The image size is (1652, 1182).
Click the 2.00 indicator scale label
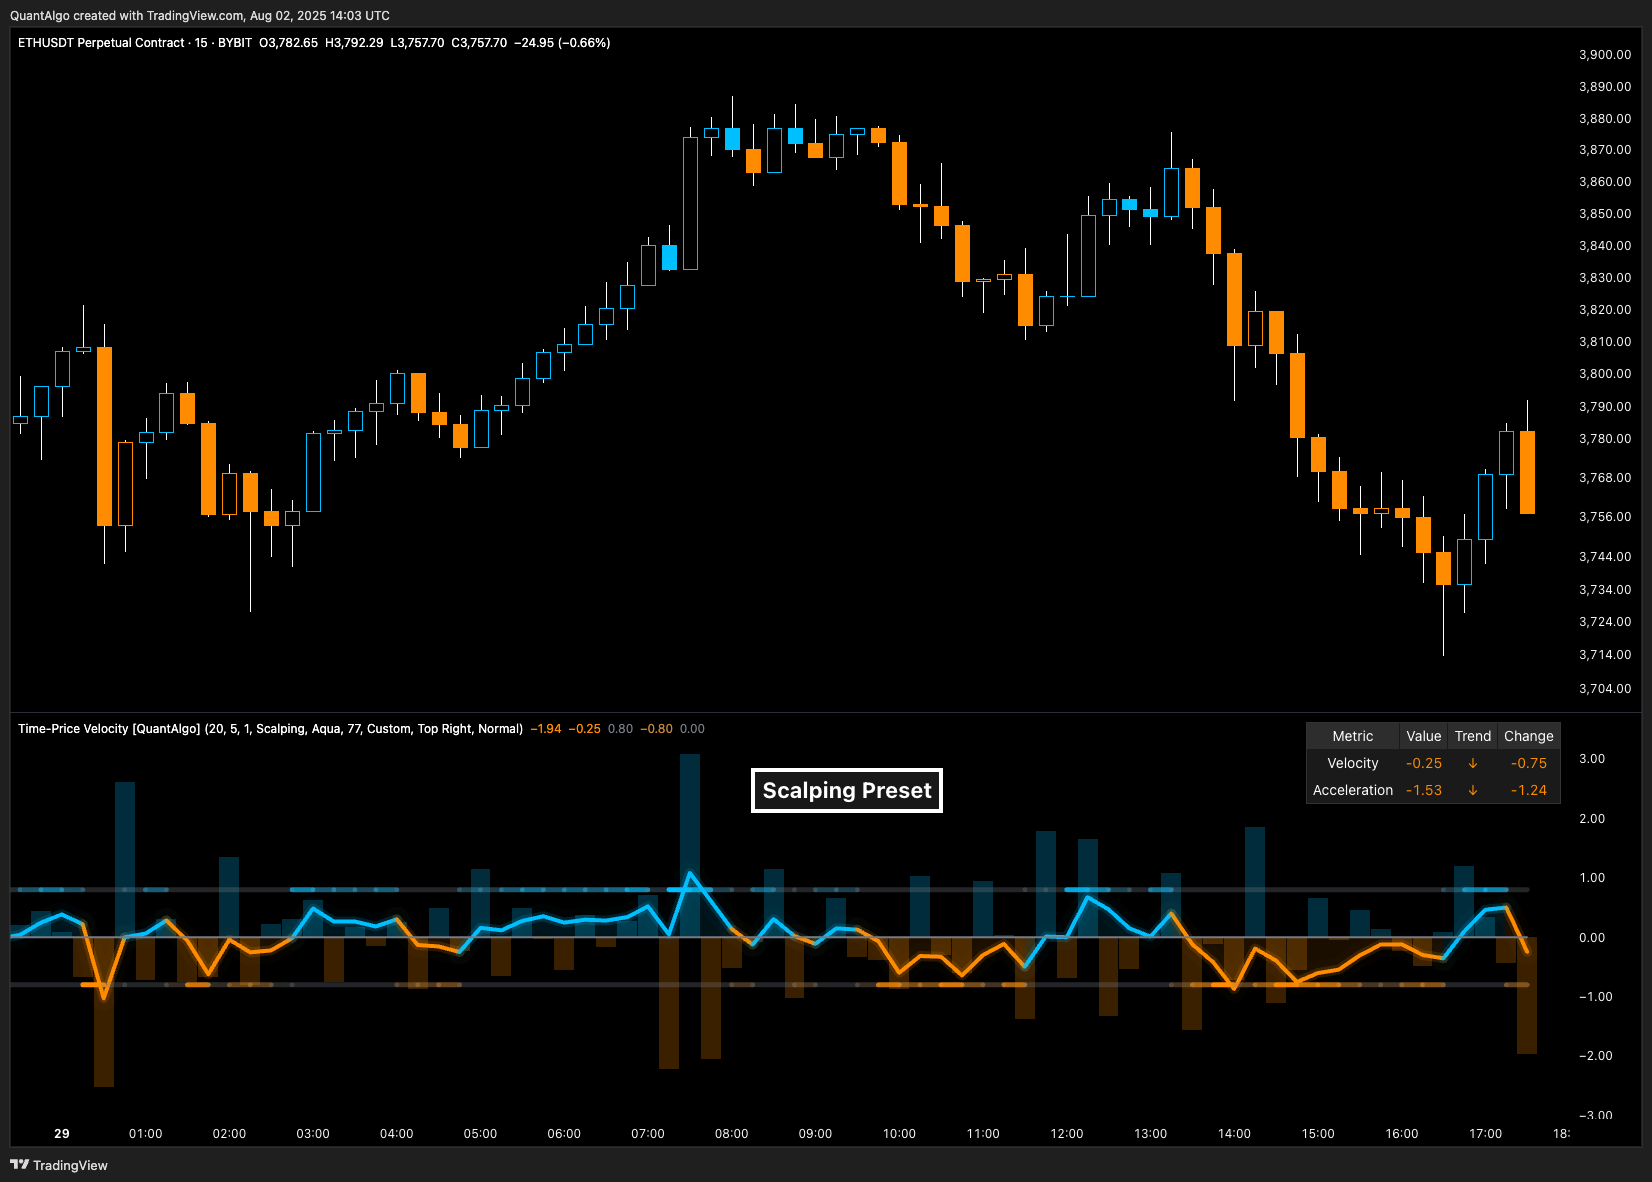point(1592,819)
